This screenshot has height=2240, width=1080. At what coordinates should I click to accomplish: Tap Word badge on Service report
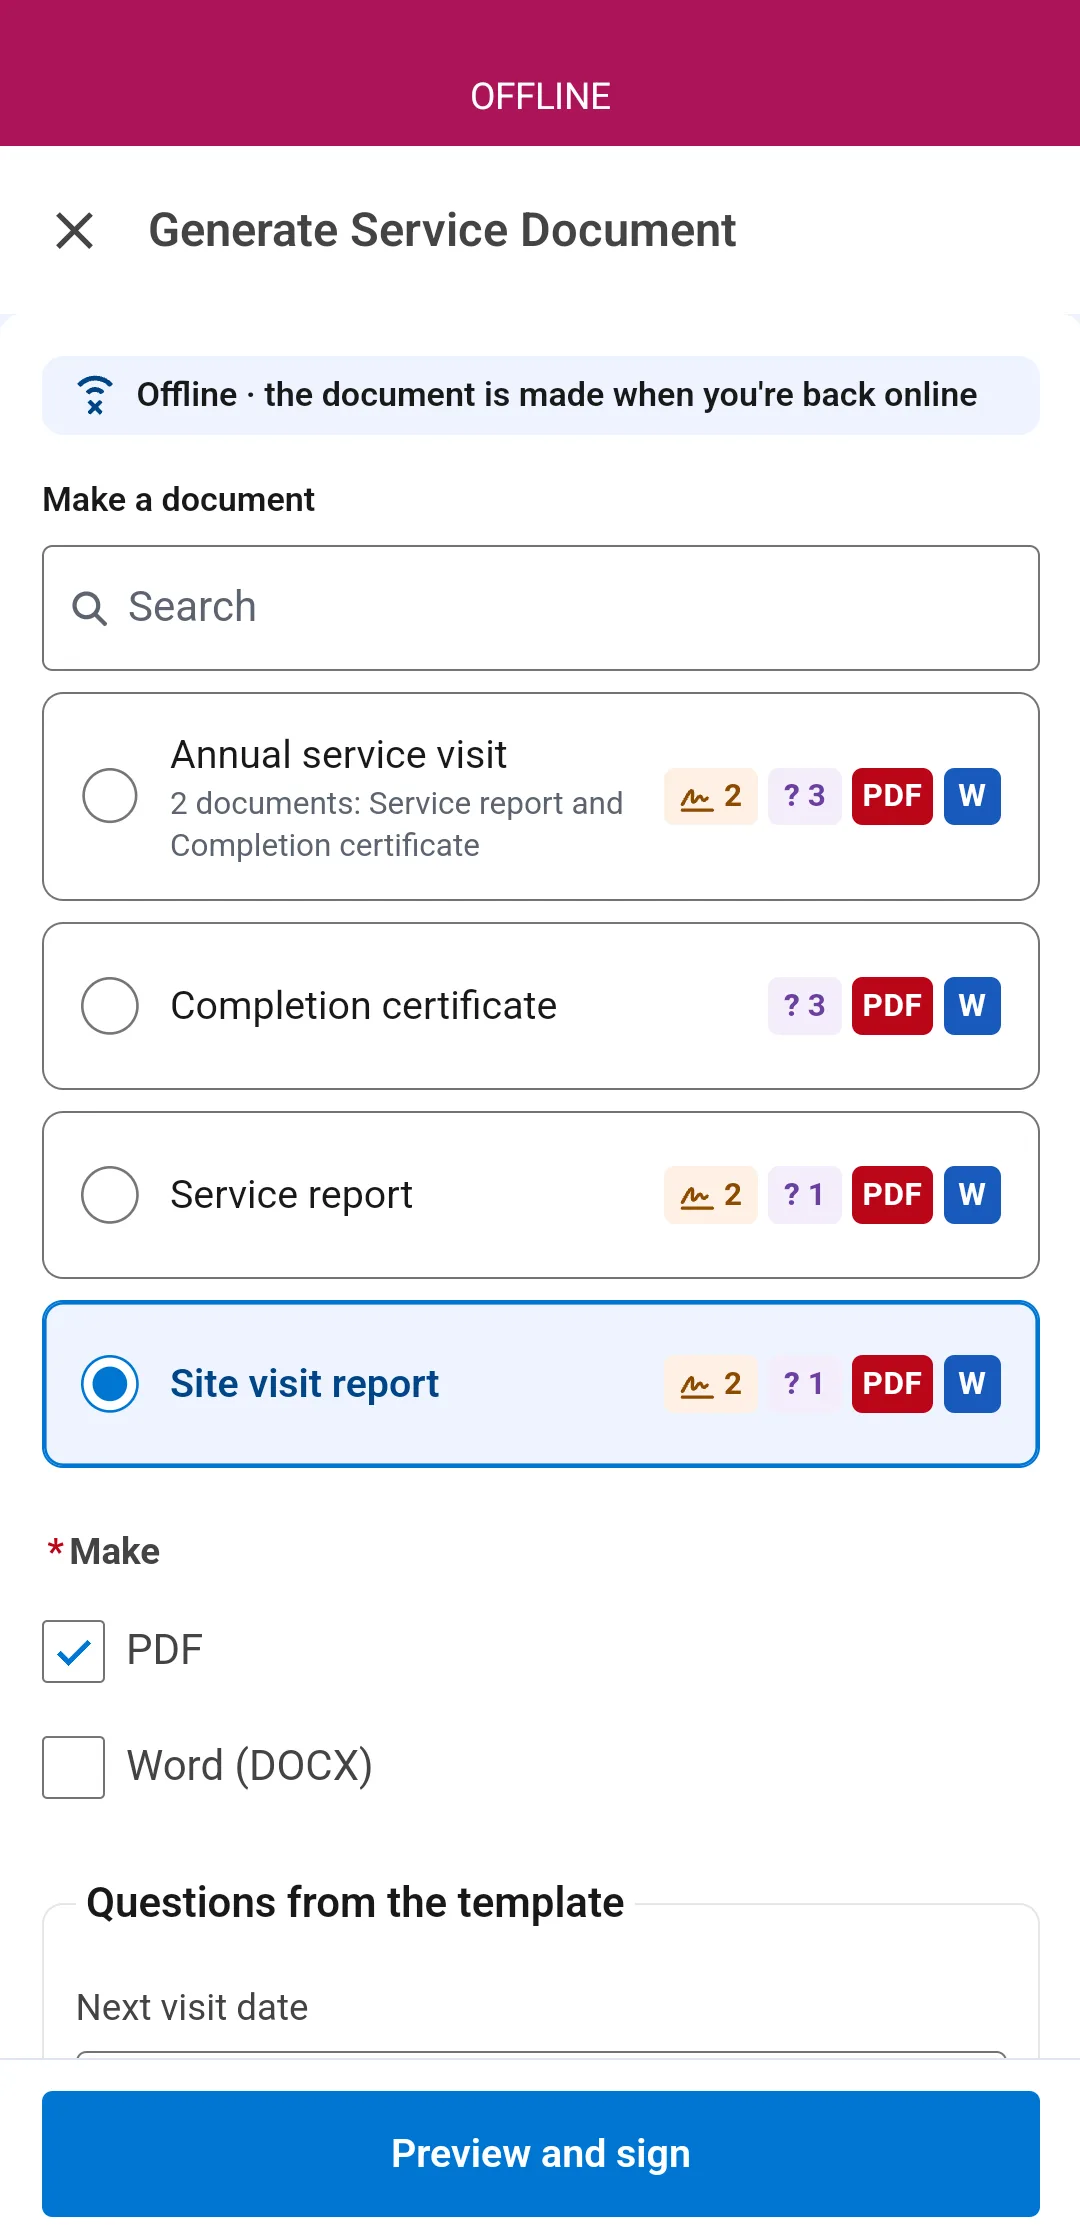point(972,1195)
